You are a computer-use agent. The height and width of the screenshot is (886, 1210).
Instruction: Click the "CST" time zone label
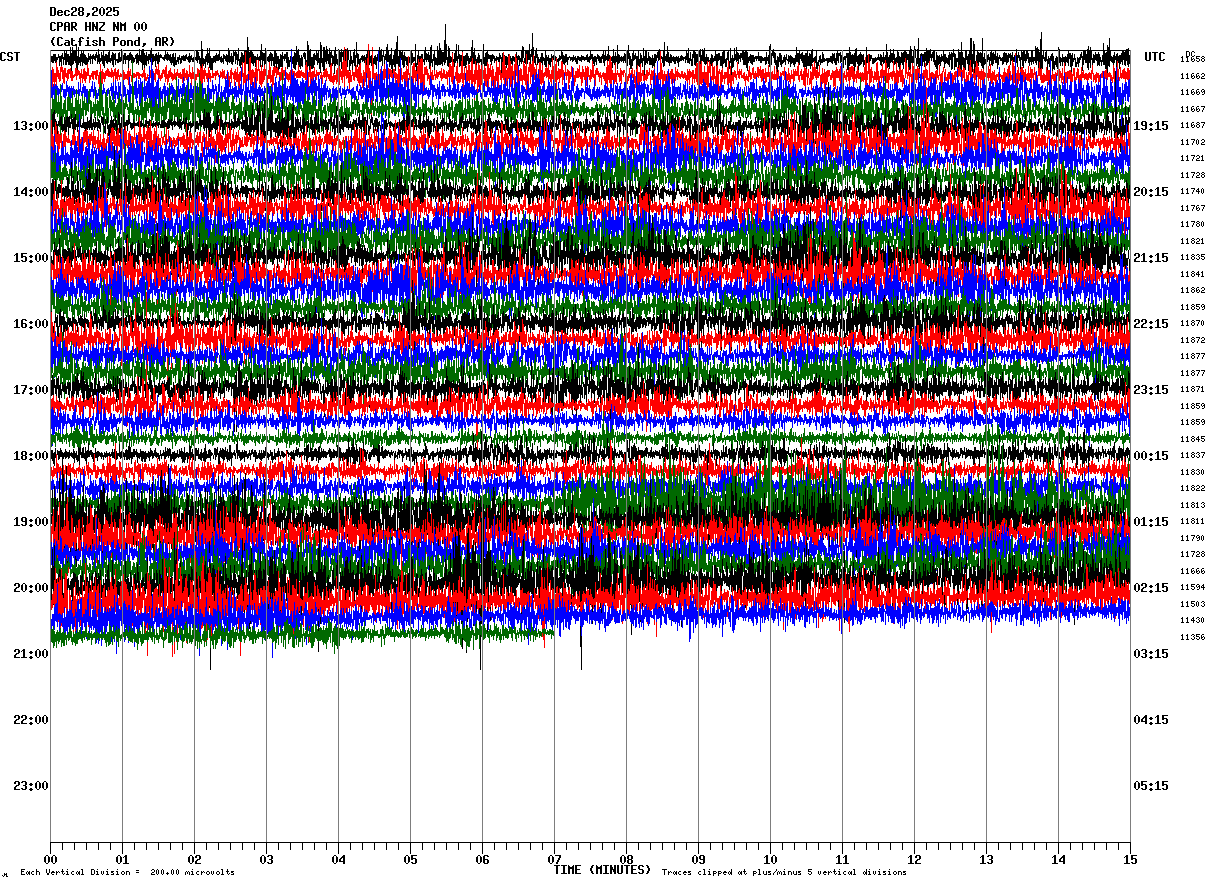point(10,57)
